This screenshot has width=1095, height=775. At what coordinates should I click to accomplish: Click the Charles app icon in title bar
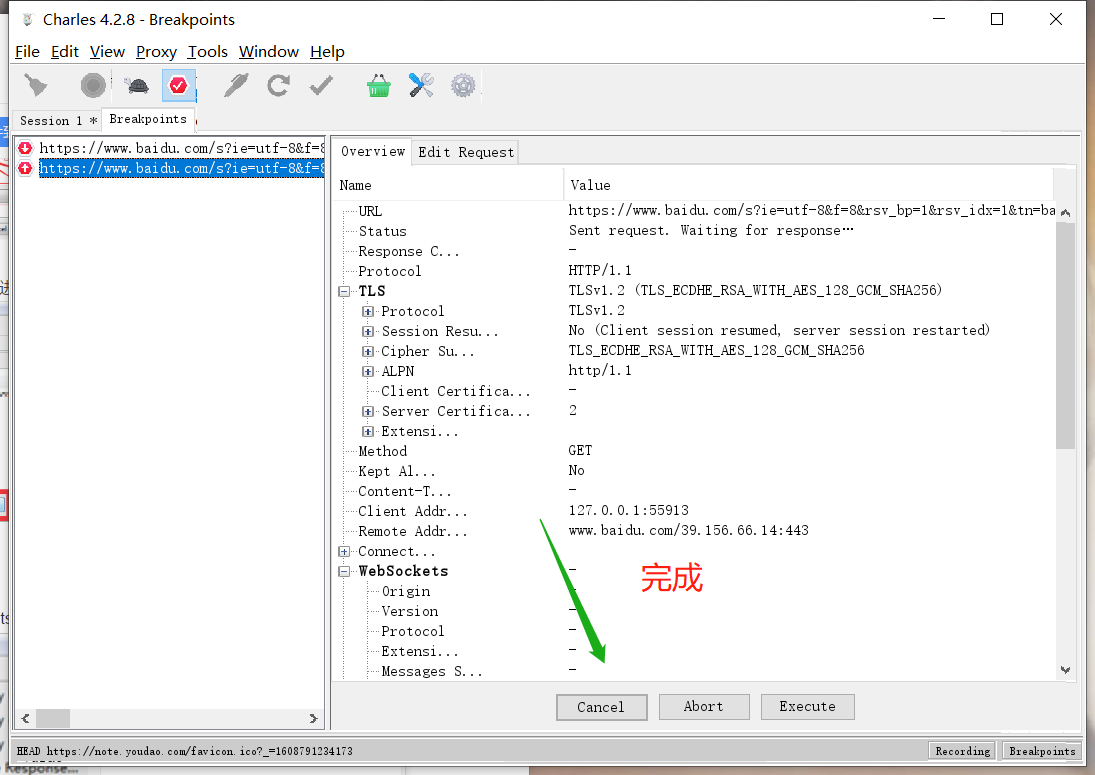[x=27, y=20]
